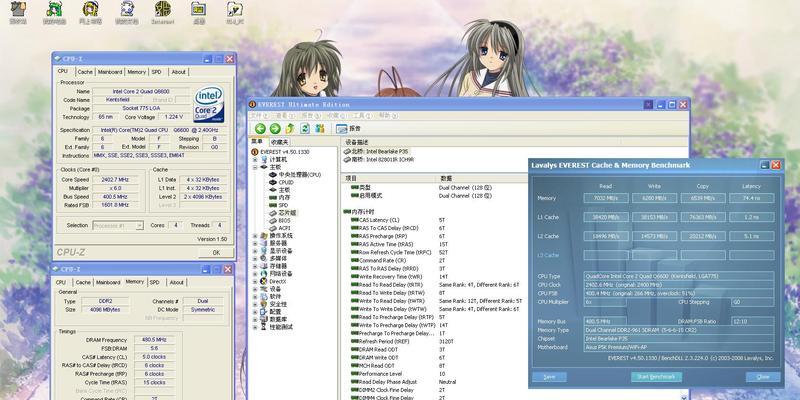Select the 南桥 Intel 82801IR ICH9R device
The image size is (800, 400).
[378, 159]
